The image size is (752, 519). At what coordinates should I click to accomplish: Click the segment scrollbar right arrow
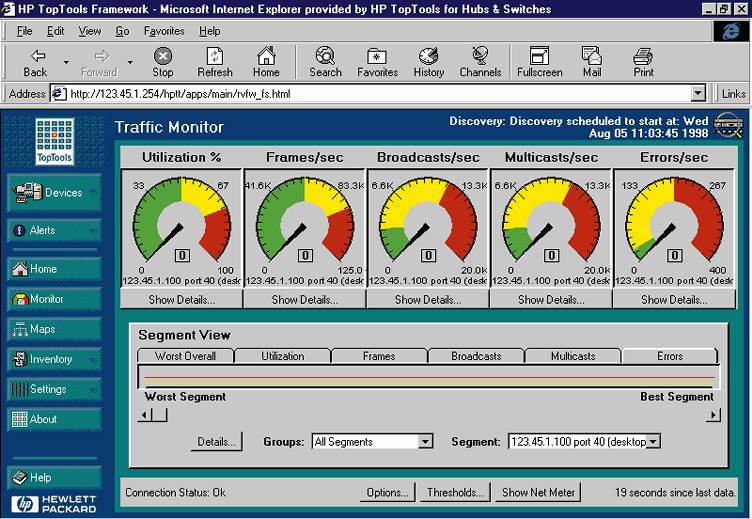tap(713, 415)
